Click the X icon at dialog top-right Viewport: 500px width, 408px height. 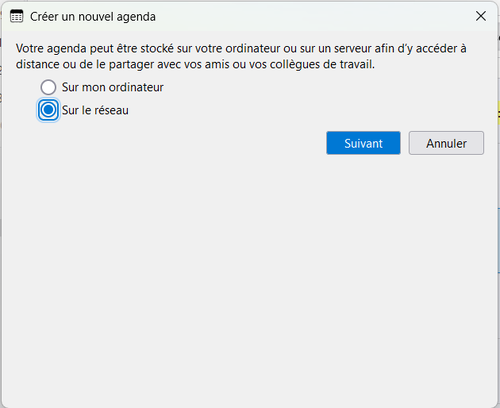481,16
